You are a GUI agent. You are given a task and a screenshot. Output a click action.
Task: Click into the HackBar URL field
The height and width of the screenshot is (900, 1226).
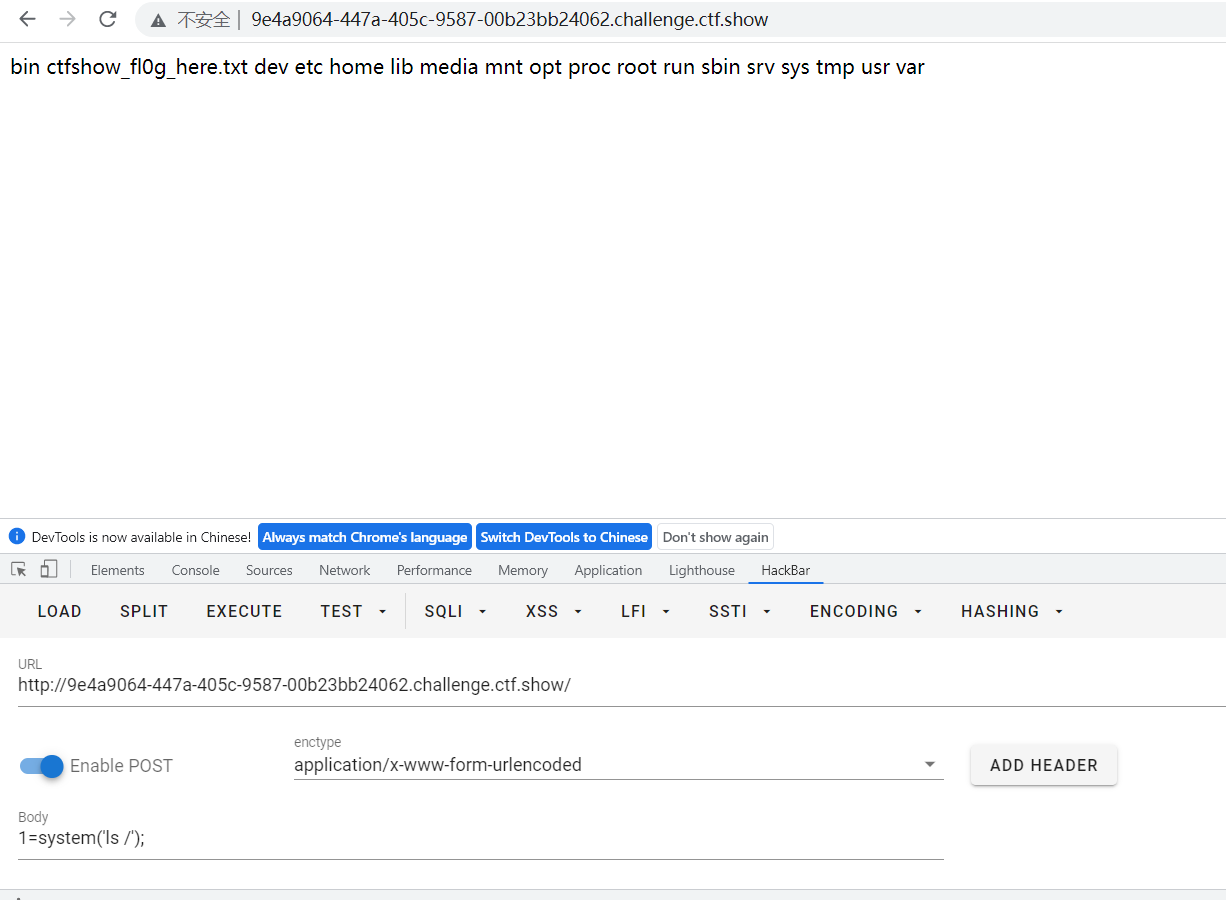(x=620, y=686)
